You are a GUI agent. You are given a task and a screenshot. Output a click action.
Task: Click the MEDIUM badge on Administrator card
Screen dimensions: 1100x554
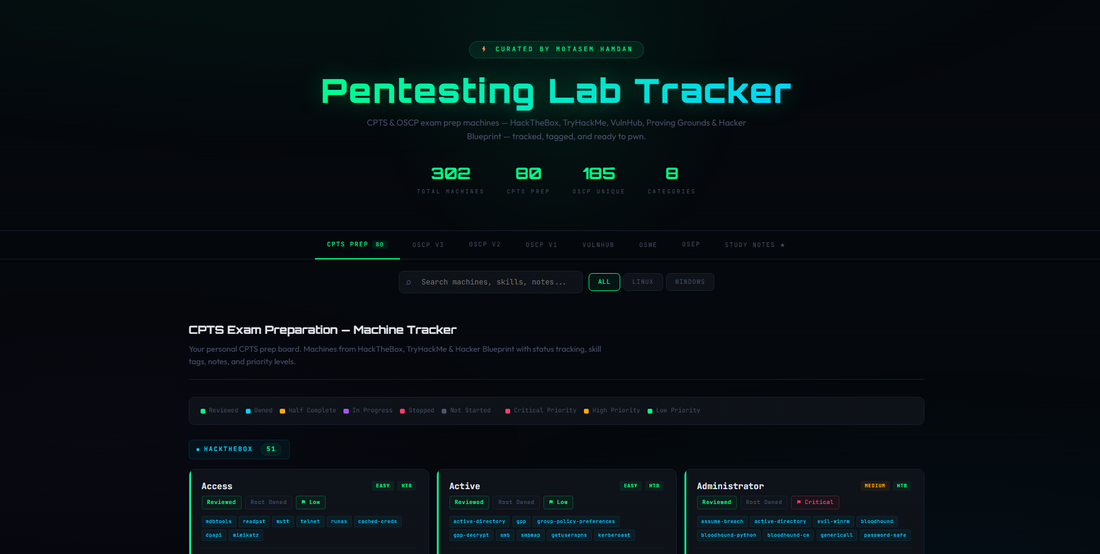click(875, 486)
